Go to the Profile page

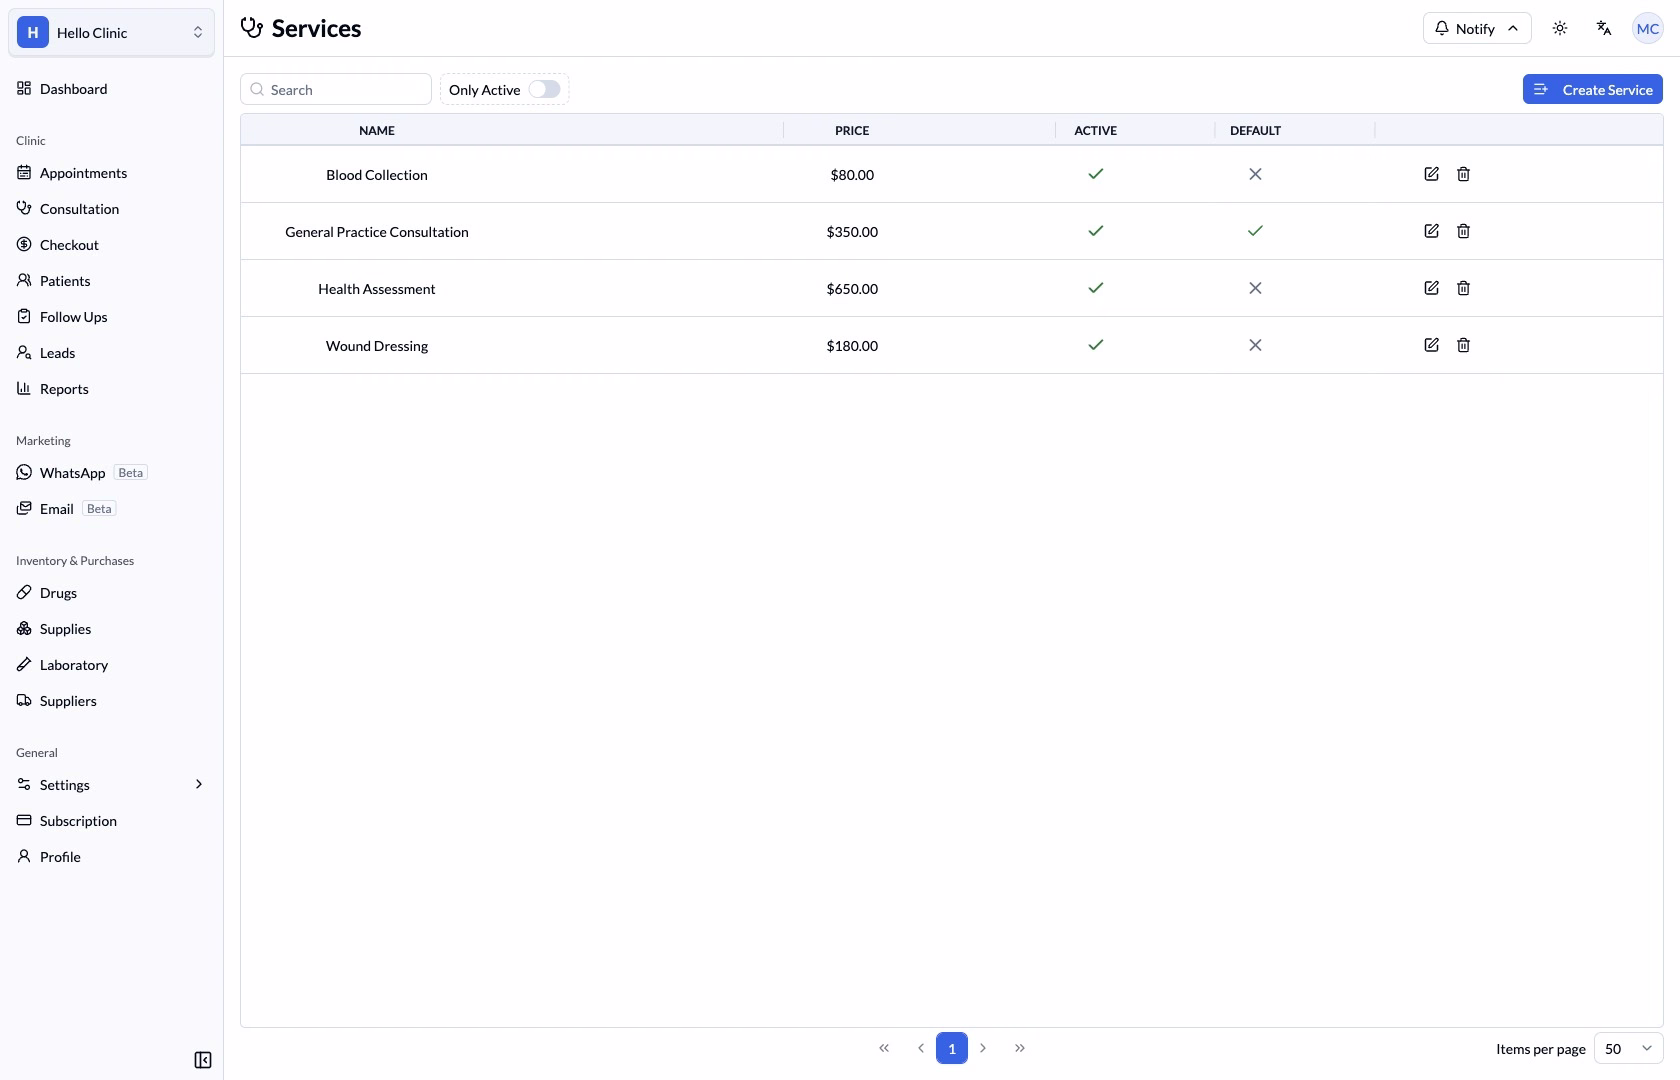[x=111, y=857]
